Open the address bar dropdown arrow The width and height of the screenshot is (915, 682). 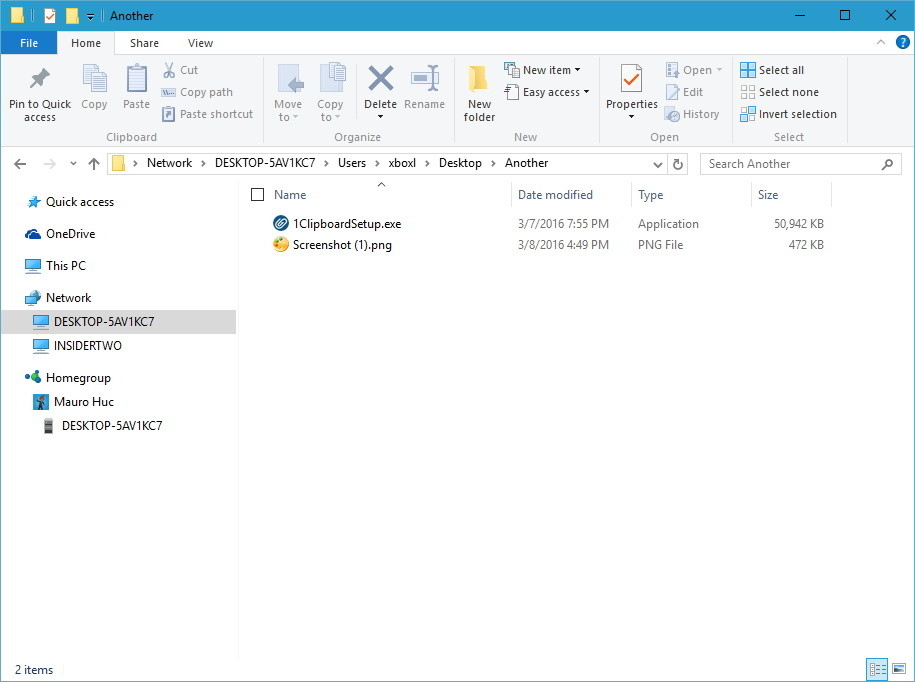pyautogui.click(x=657, y=163)
